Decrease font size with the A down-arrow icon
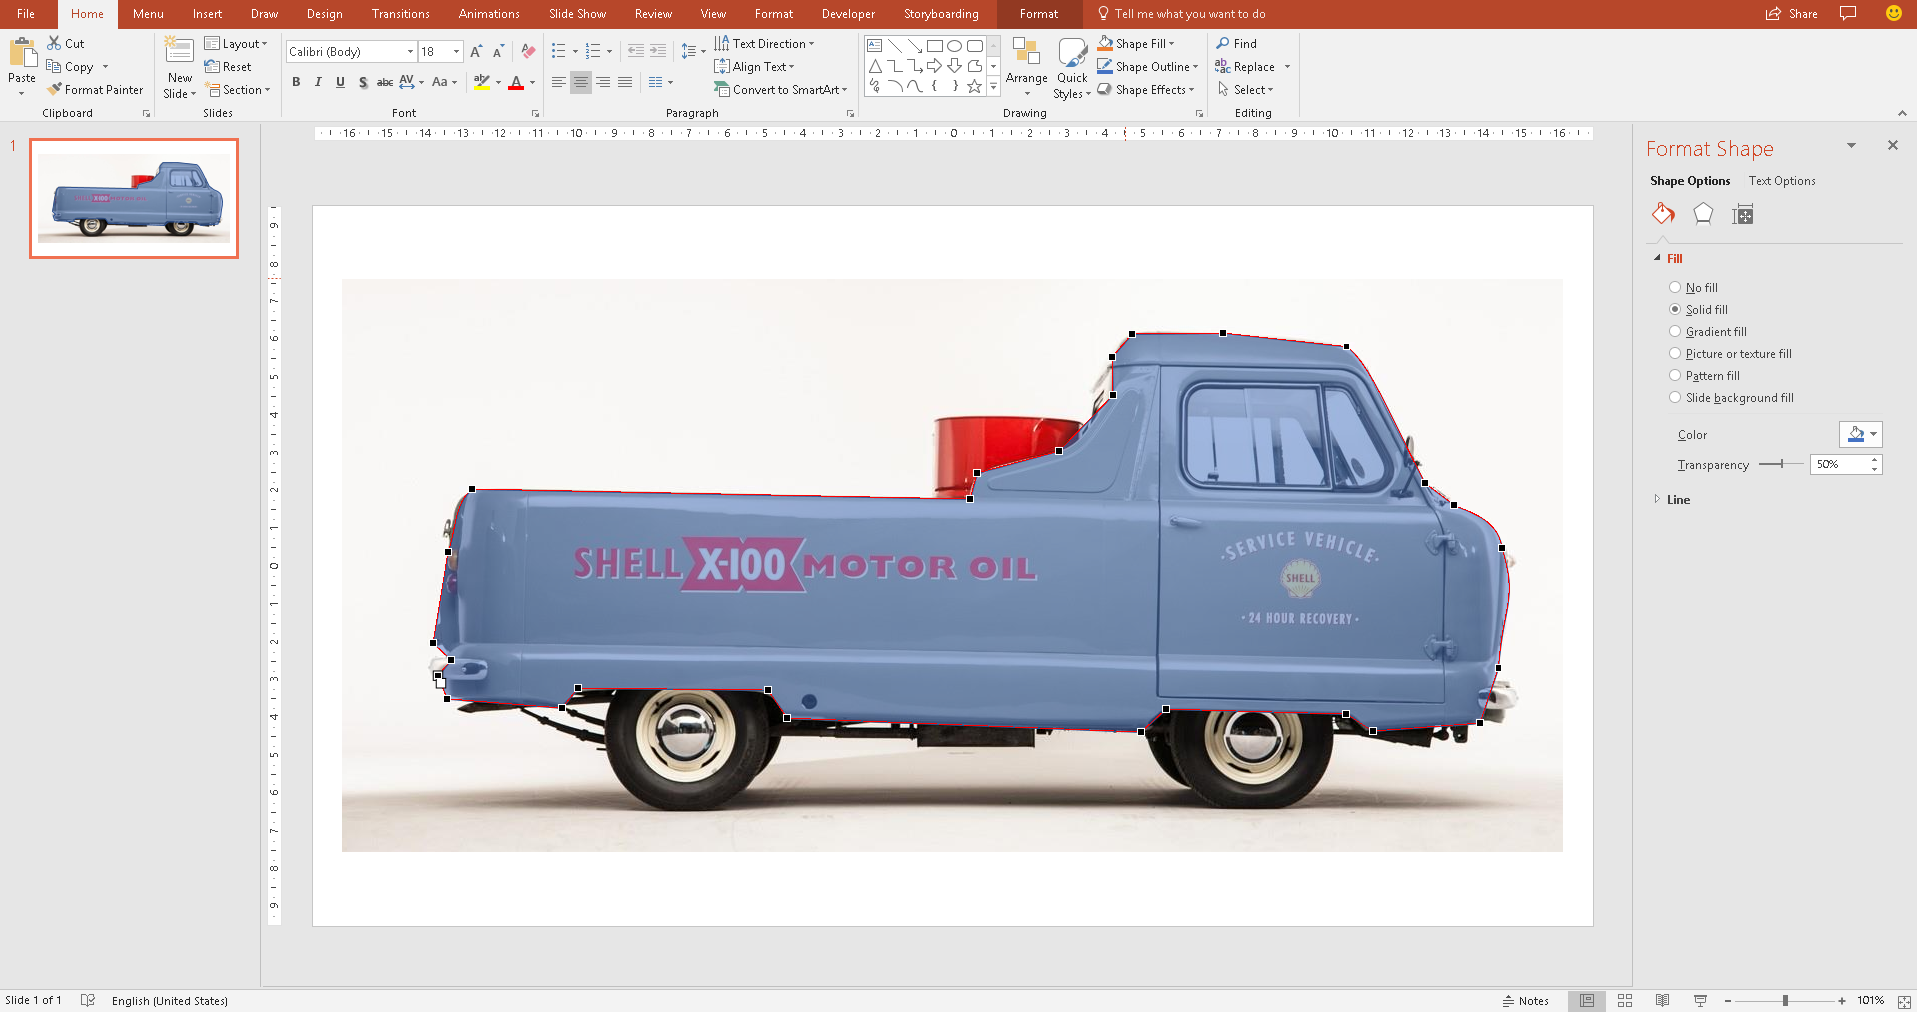The image size is (1917, 1012). [x=498, y=51]
